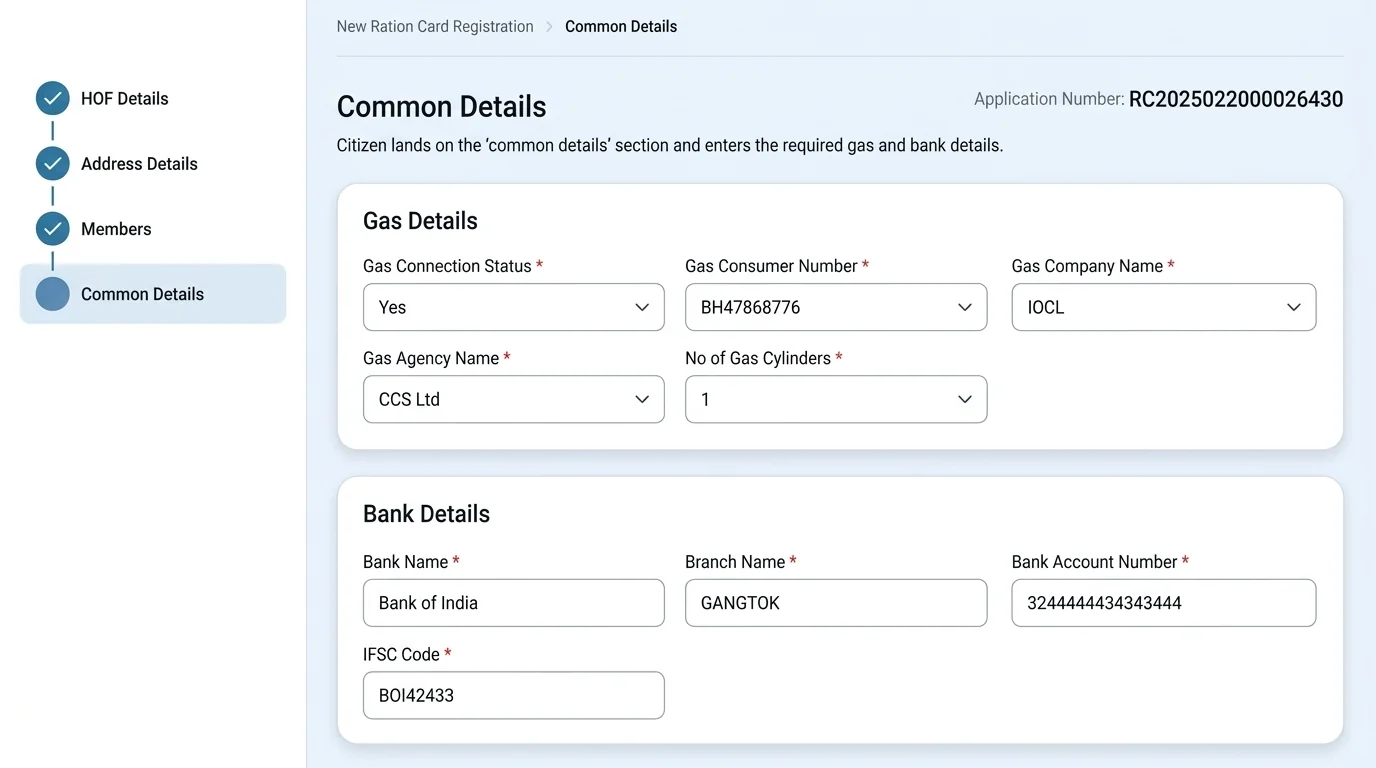The width and height of the screenshot is (1376, 768).
Task: Expand the Gas Agency Name dropdown
Action: (x=514, y=399)
